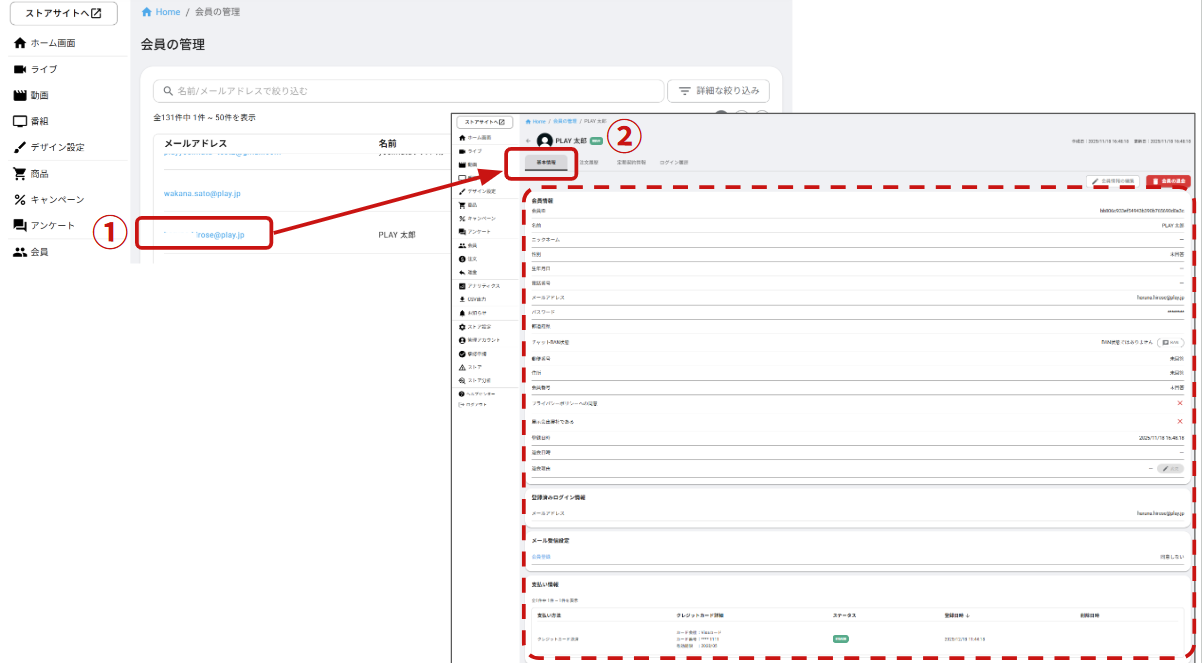This screenshot has height=663, width=1202.
Task: Click the red 会員の退会 button
Action: click(1168, 181)
